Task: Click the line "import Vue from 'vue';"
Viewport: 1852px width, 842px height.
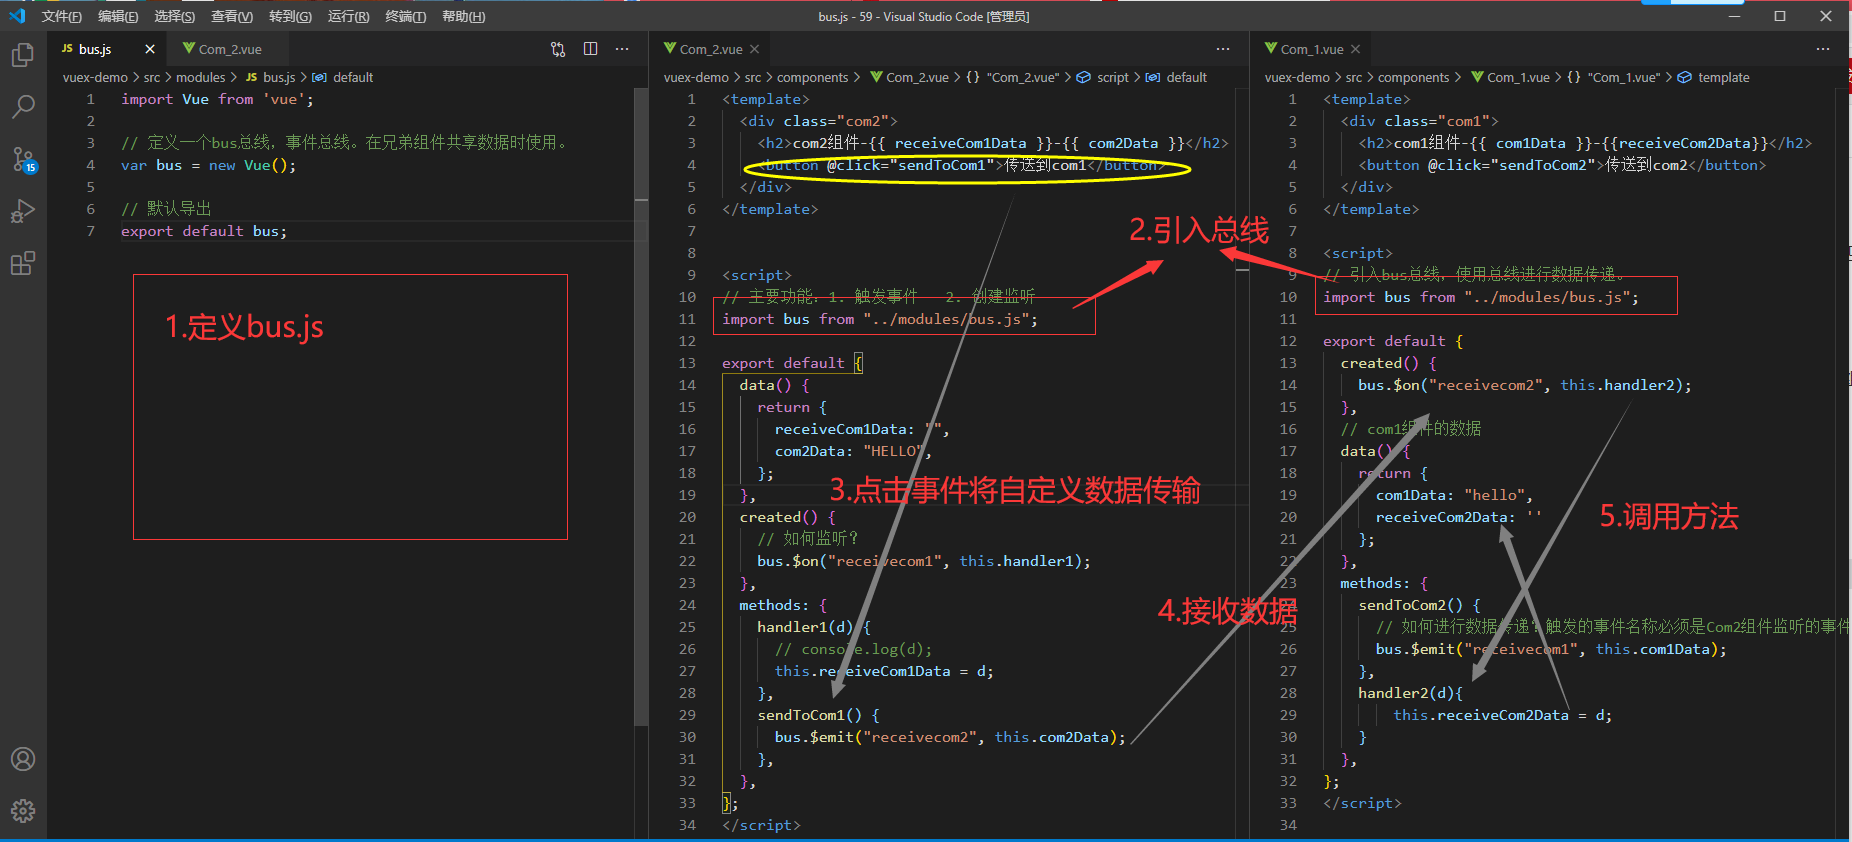Action: pyautogui.click(x=217, y=99)
